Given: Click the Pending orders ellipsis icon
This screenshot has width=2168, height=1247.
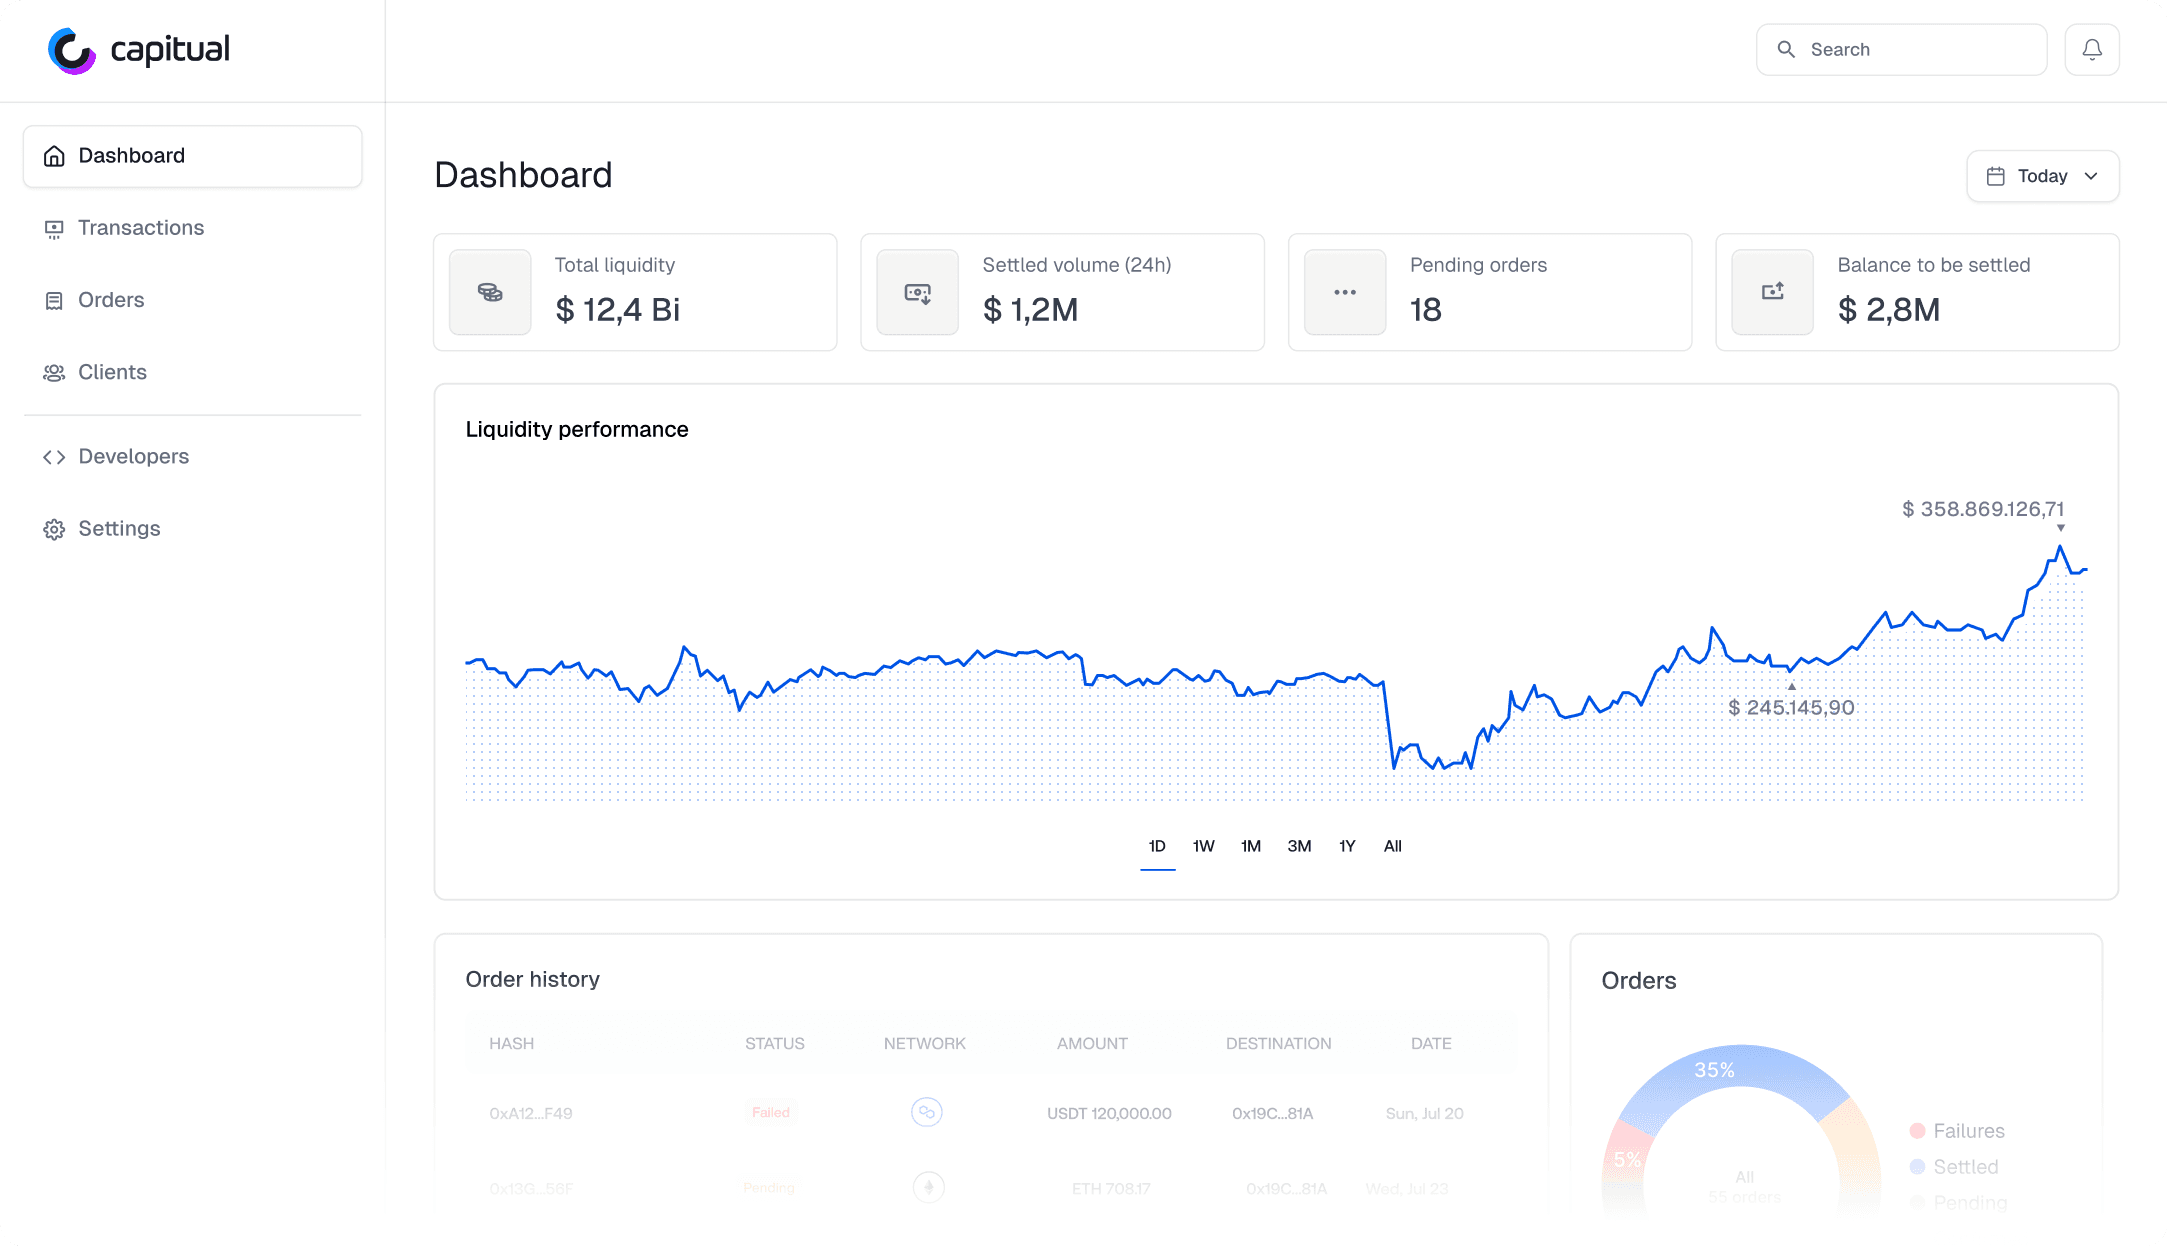Looking at the screenshot, I should point(1345,292).
